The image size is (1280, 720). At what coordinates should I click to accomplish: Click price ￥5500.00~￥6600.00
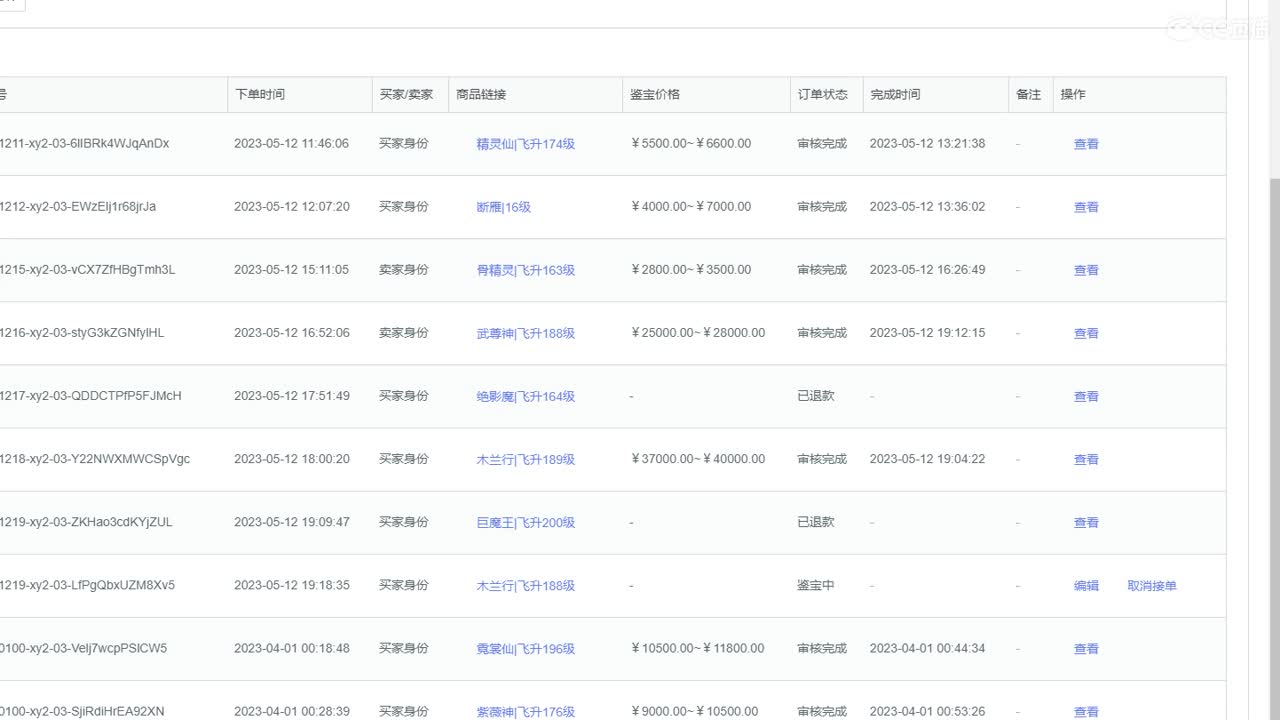coord(690,143)
